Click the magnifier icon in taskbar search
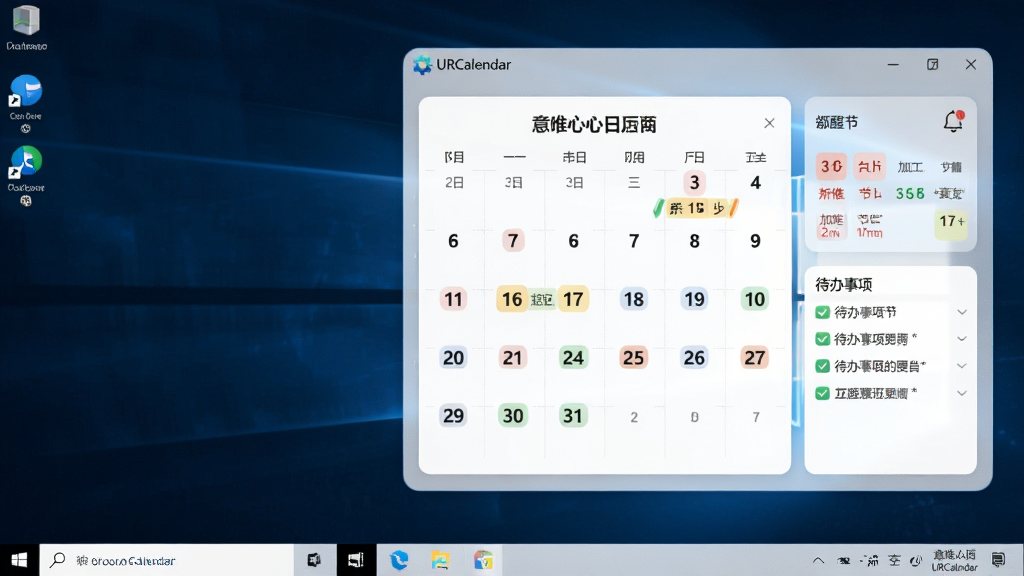Image resolution: width=1024 pixels, height=576 pixels. [58, 560]
